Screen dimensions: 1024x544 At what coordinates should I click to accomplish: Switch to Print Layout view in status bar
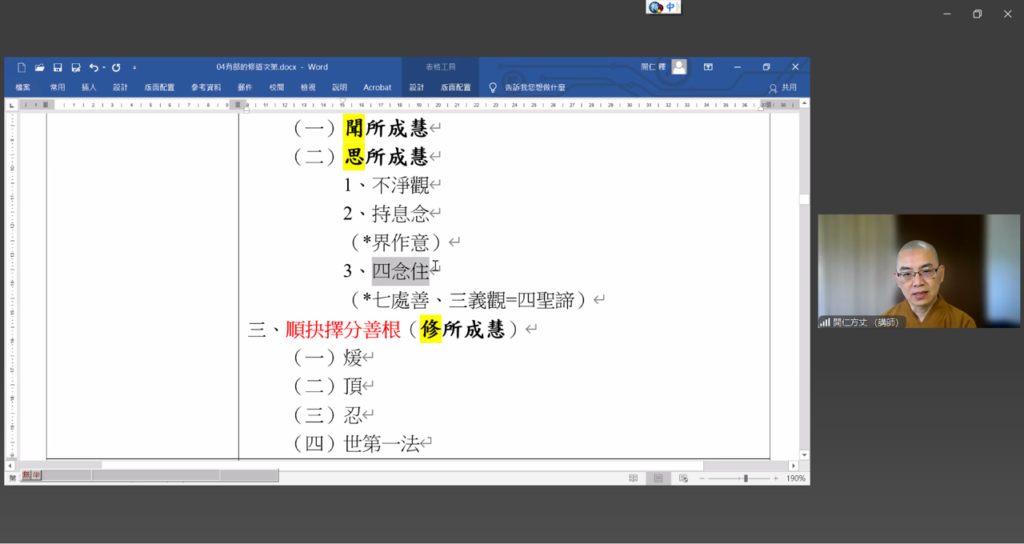click(657, 479)
